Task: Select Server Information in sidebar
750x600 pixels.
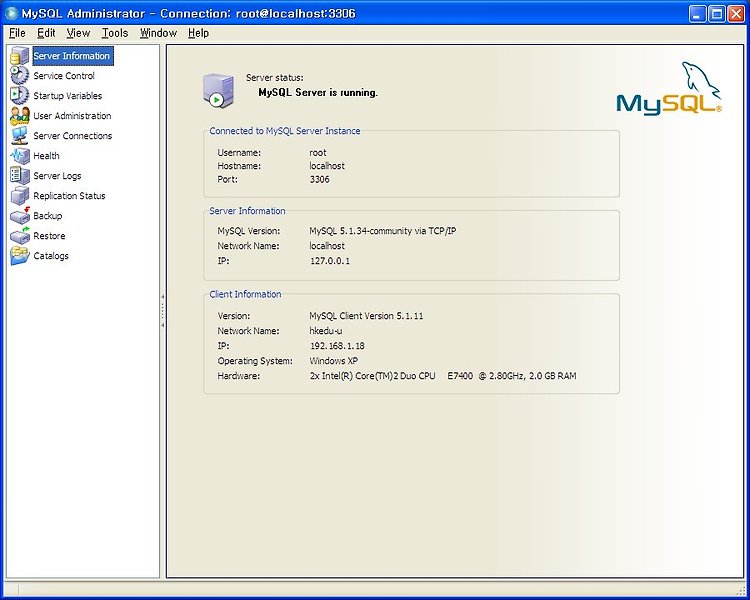Action: [x=72, y=56]
